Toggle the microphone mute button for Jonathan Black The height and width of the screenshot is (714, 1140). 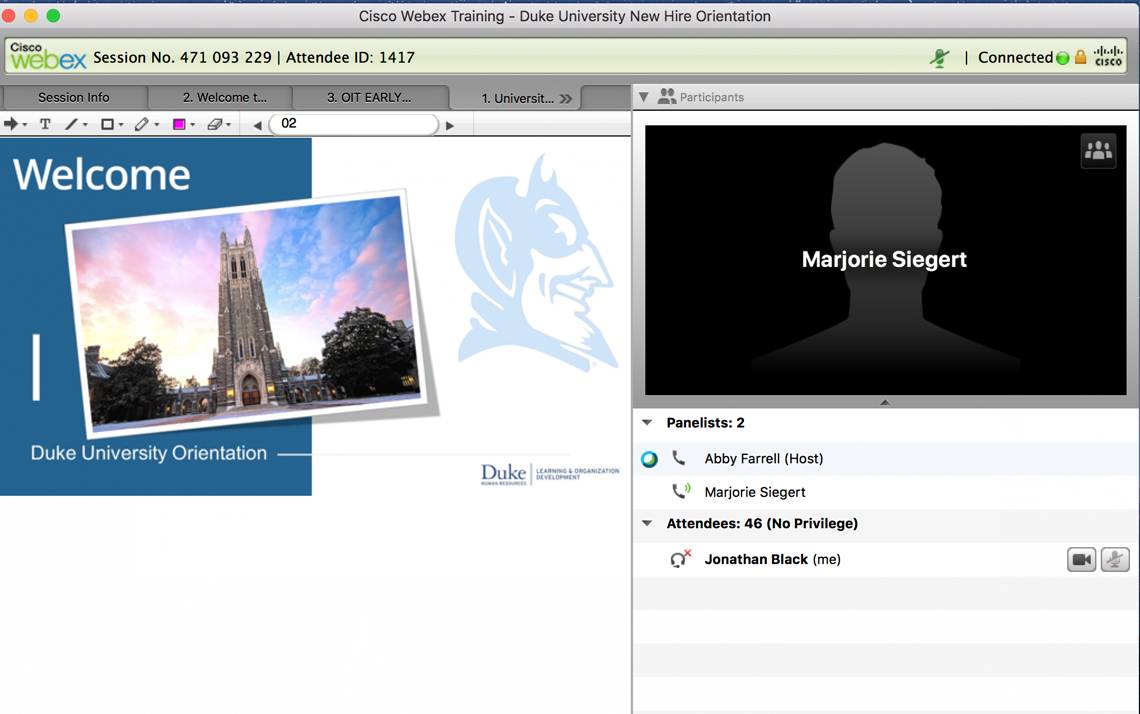point(1115,559)
